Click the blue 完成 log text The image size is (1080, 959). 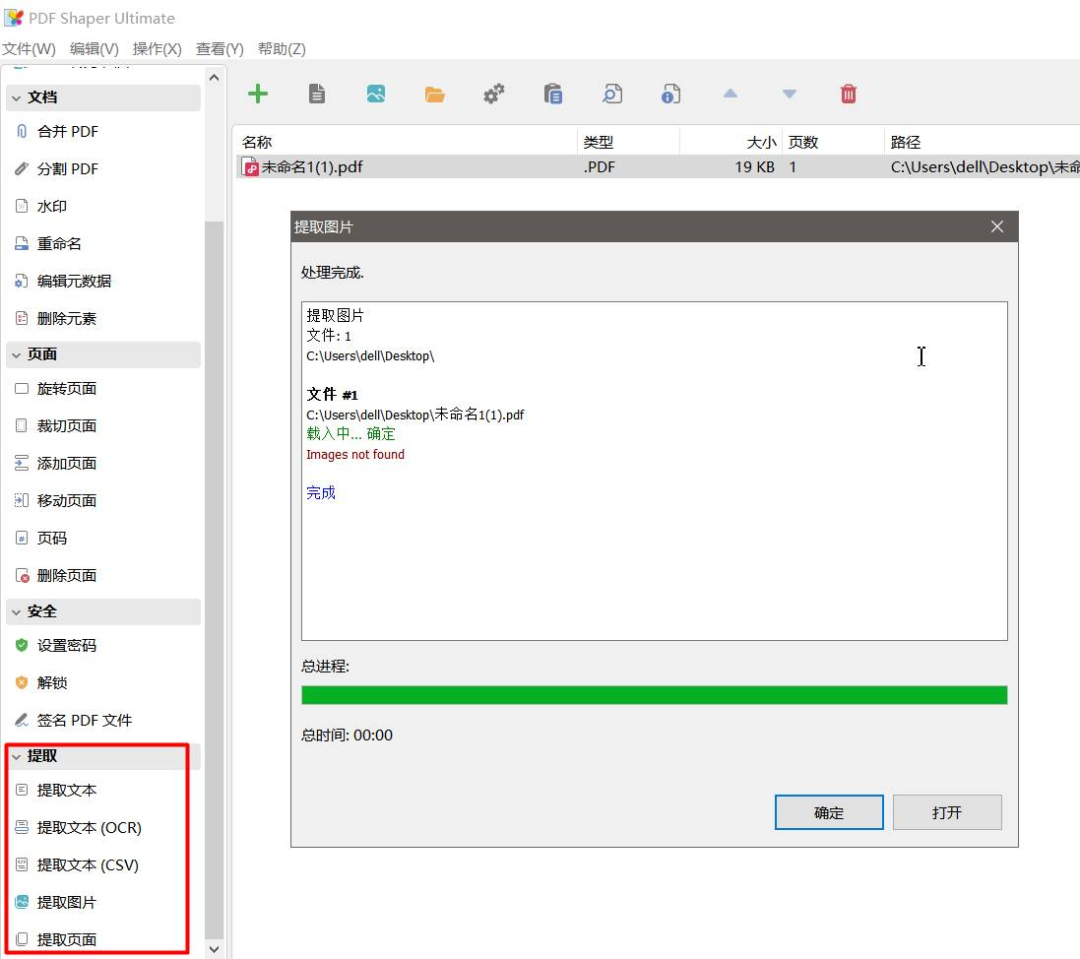[x=321, y=493]
